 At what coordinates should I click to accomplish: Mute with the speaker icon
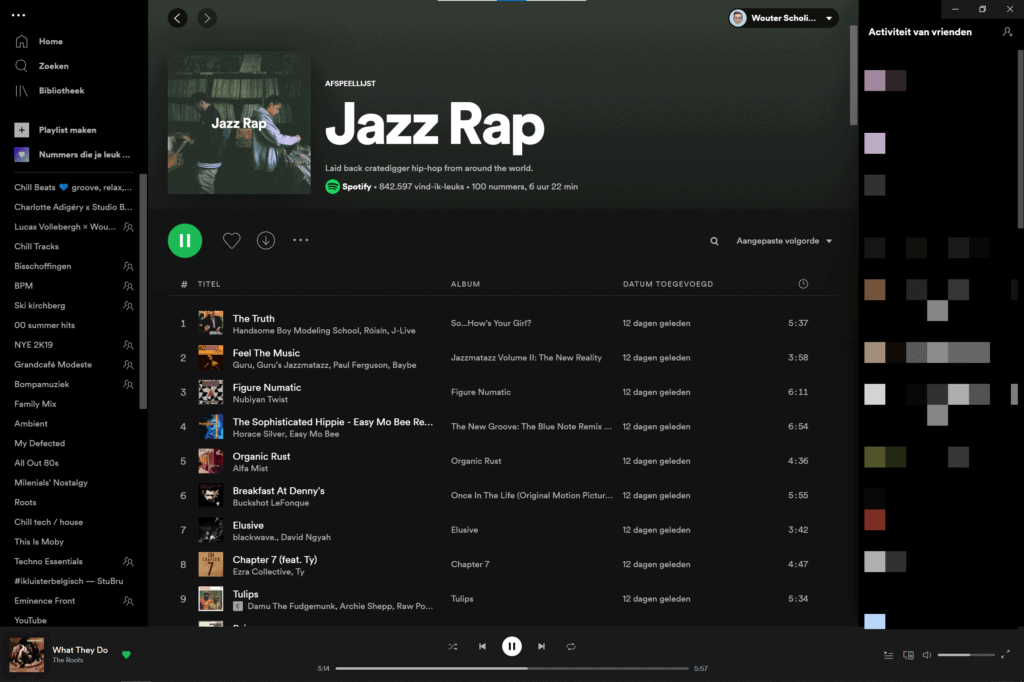[926, 655]
